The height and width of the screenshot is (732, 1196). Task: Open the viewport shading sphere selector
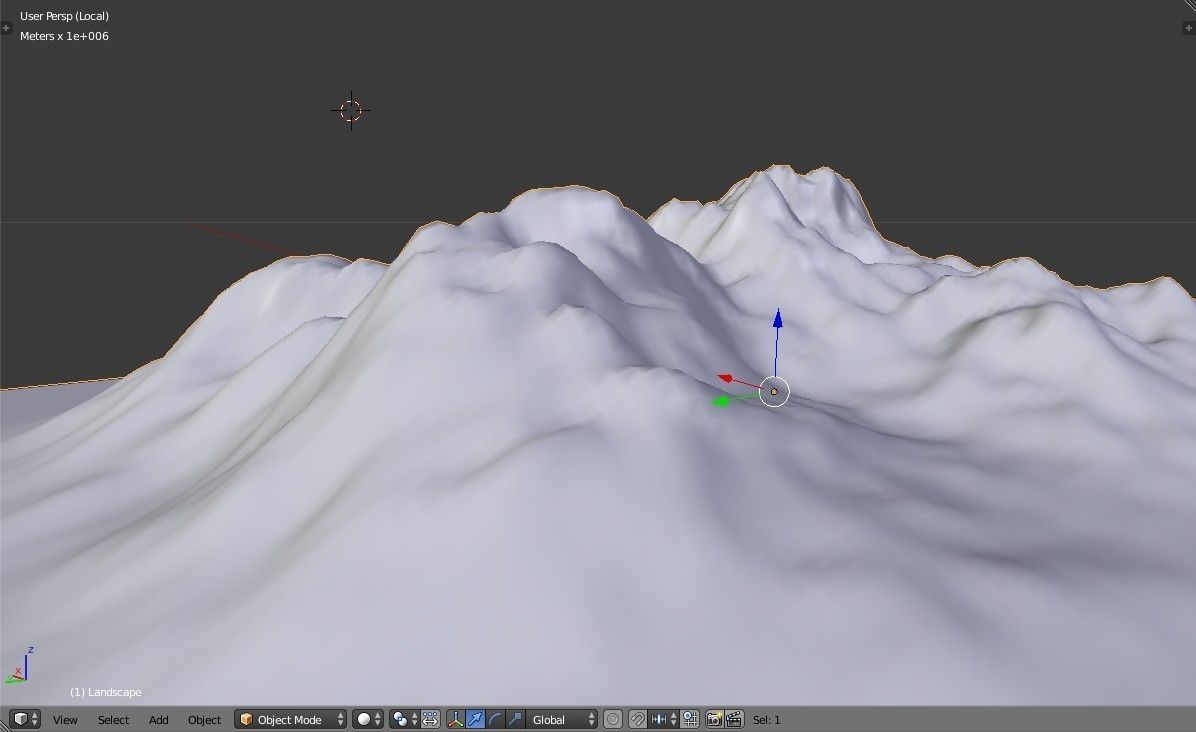tap(368, 719)
